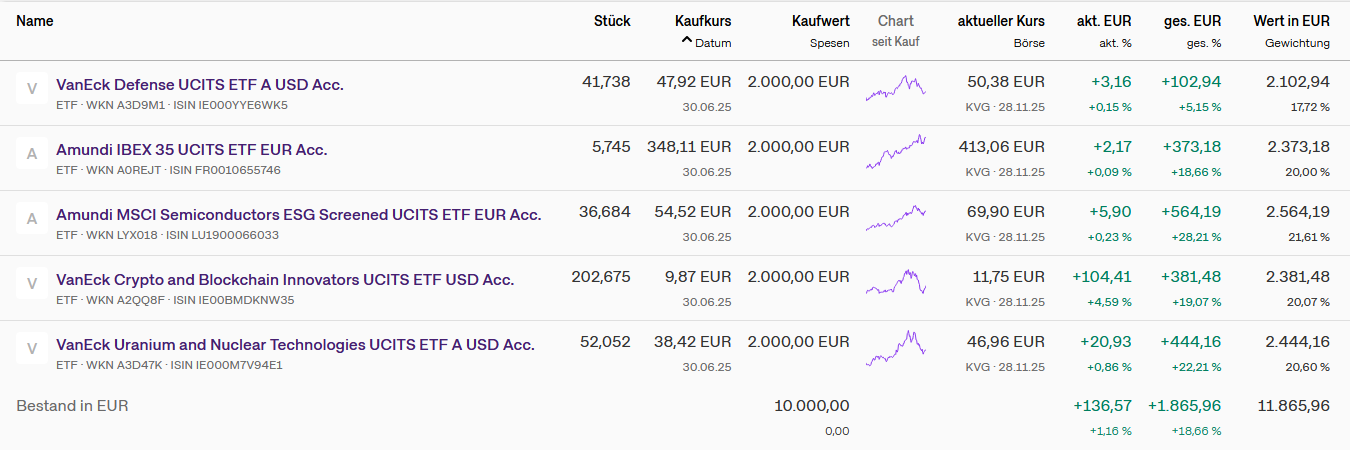
Task: Open the VanEck Defense sparkline chart
Action: (895, 89)
